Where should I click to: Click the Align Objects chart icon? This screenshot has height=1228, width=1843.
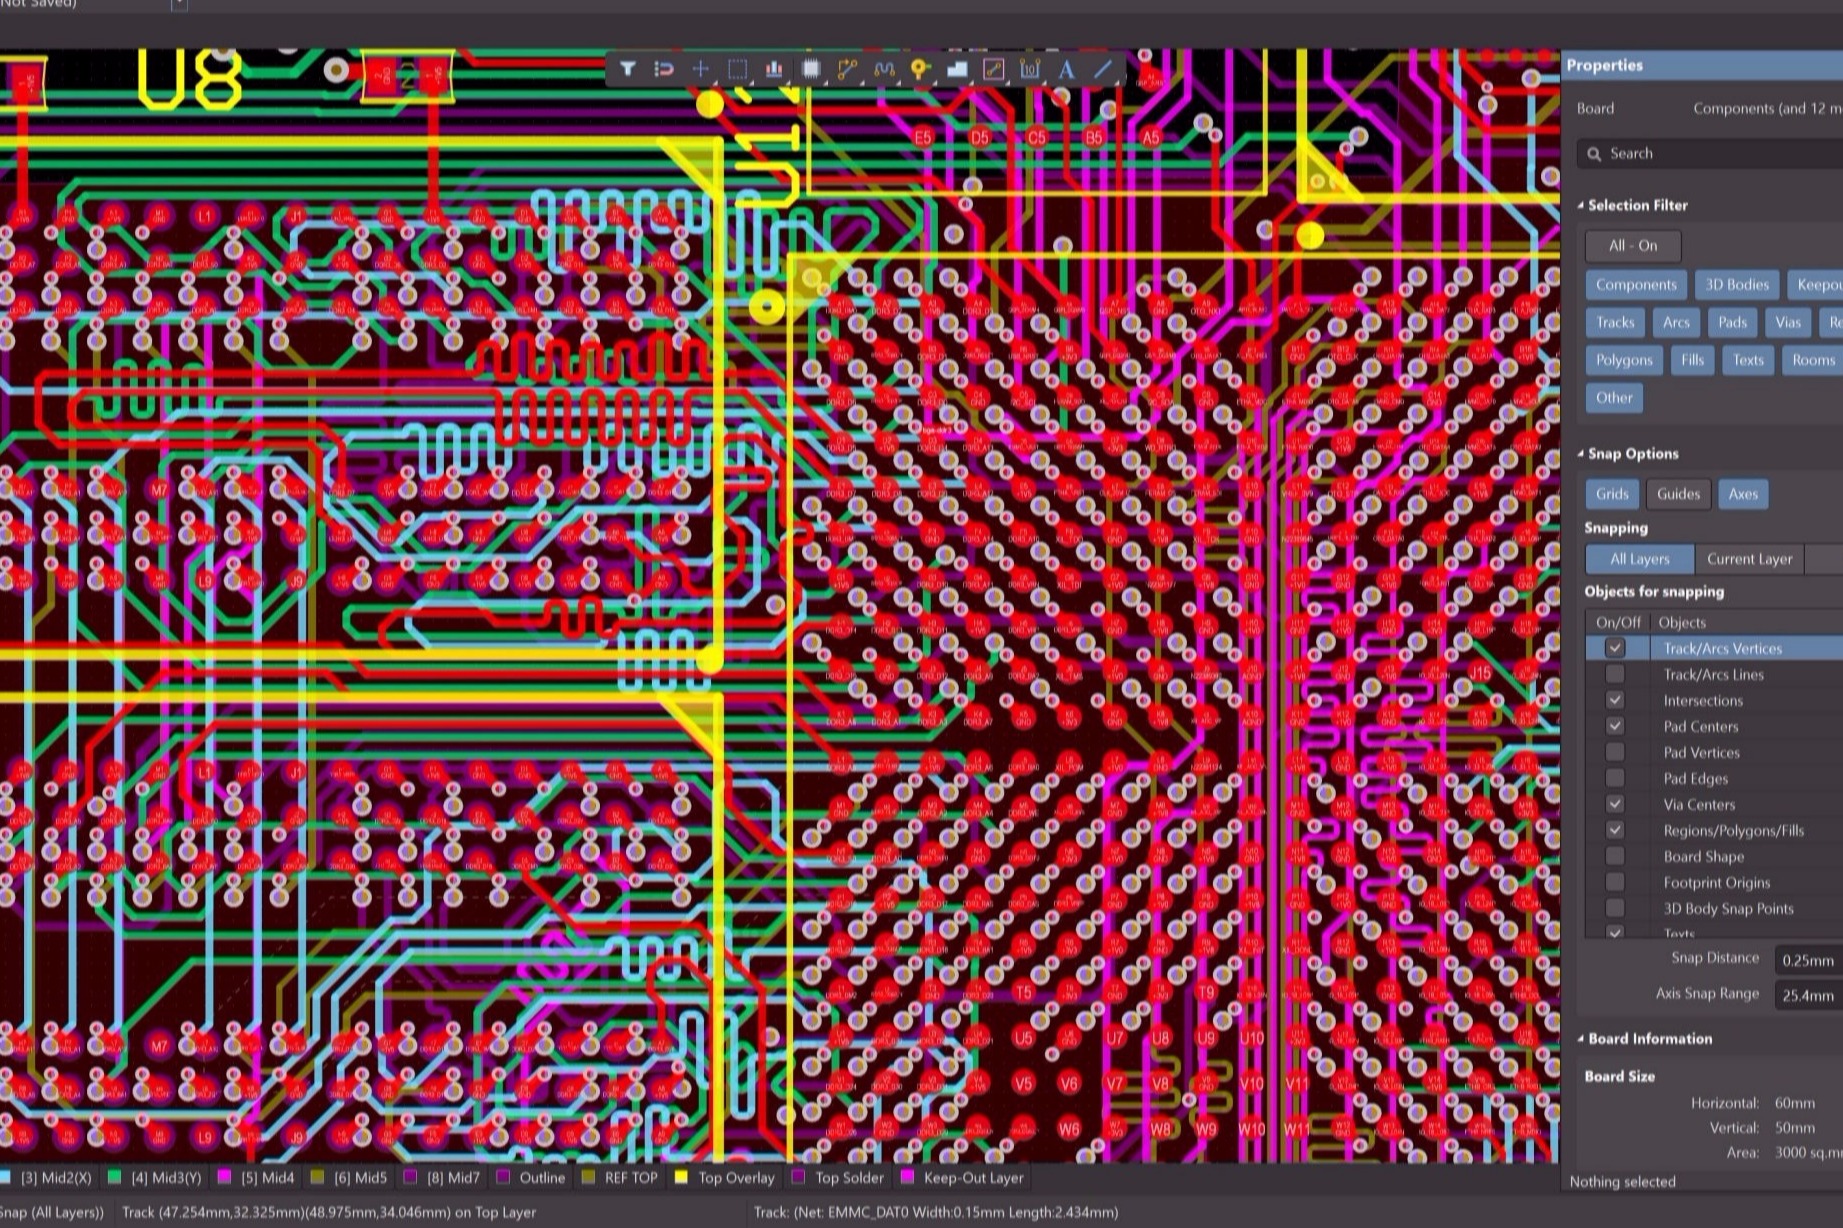pyautogui.click(x=774, y=69)
